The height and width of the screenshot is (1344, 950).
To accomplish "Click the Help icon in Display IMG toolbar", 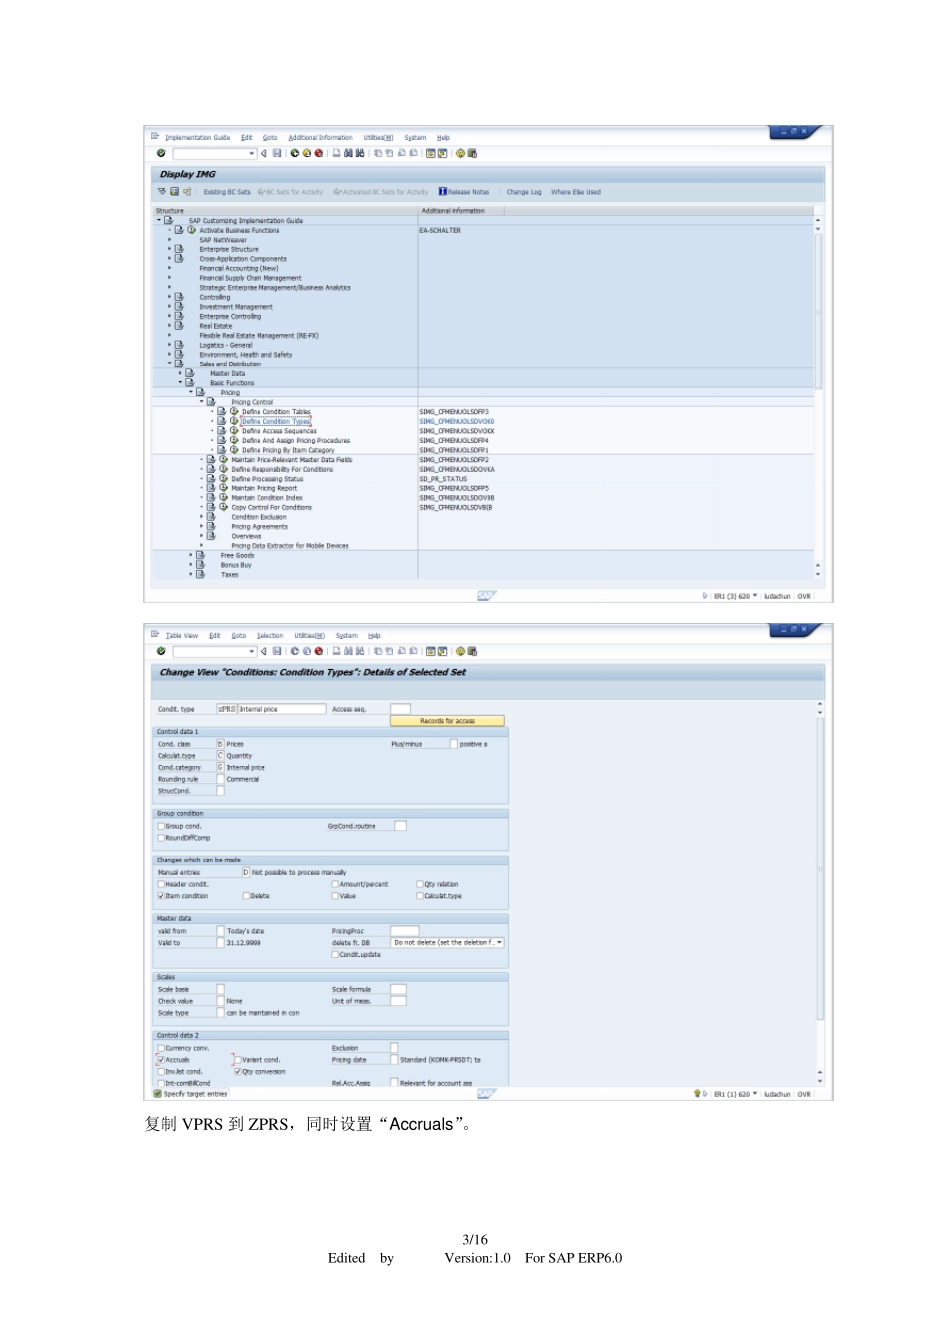I will 460,153.
